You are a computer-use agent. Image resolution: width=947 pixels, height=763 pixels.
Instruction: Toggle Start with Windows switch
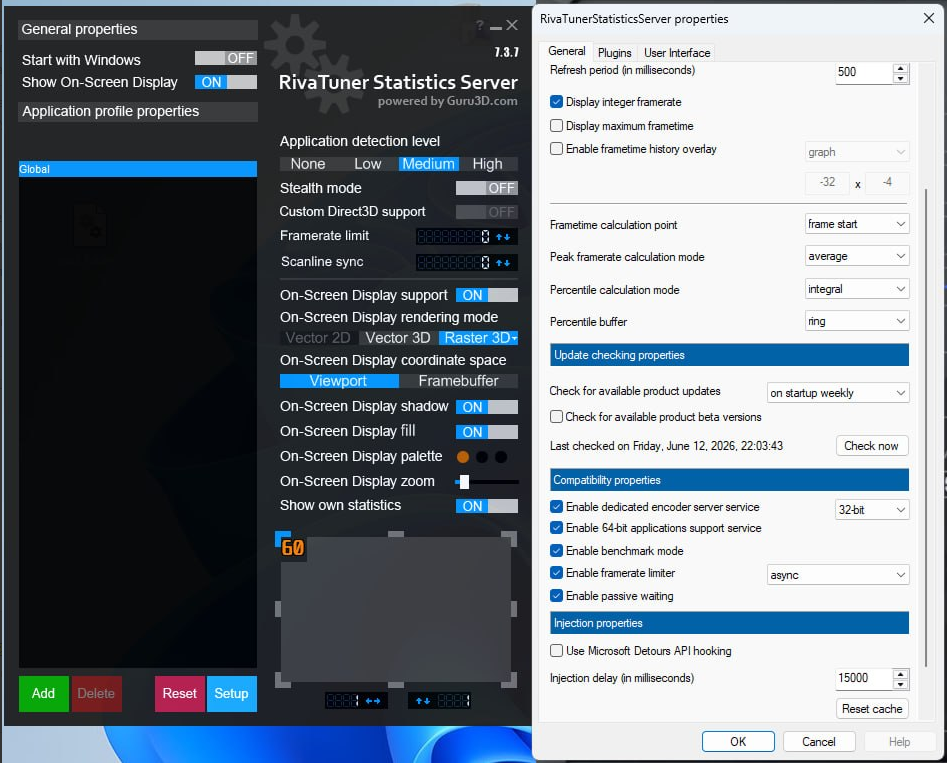pos(226,58)
